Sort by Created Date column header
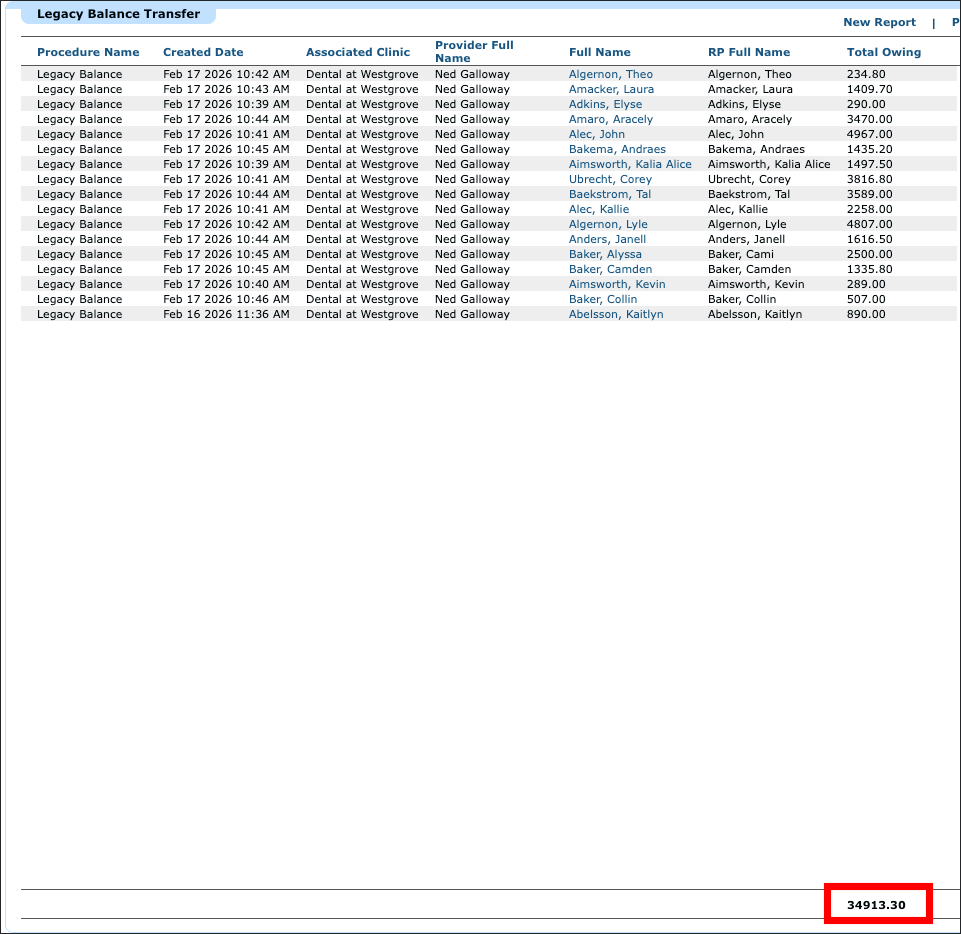The image size is (961, 934). tap(203, 52)
